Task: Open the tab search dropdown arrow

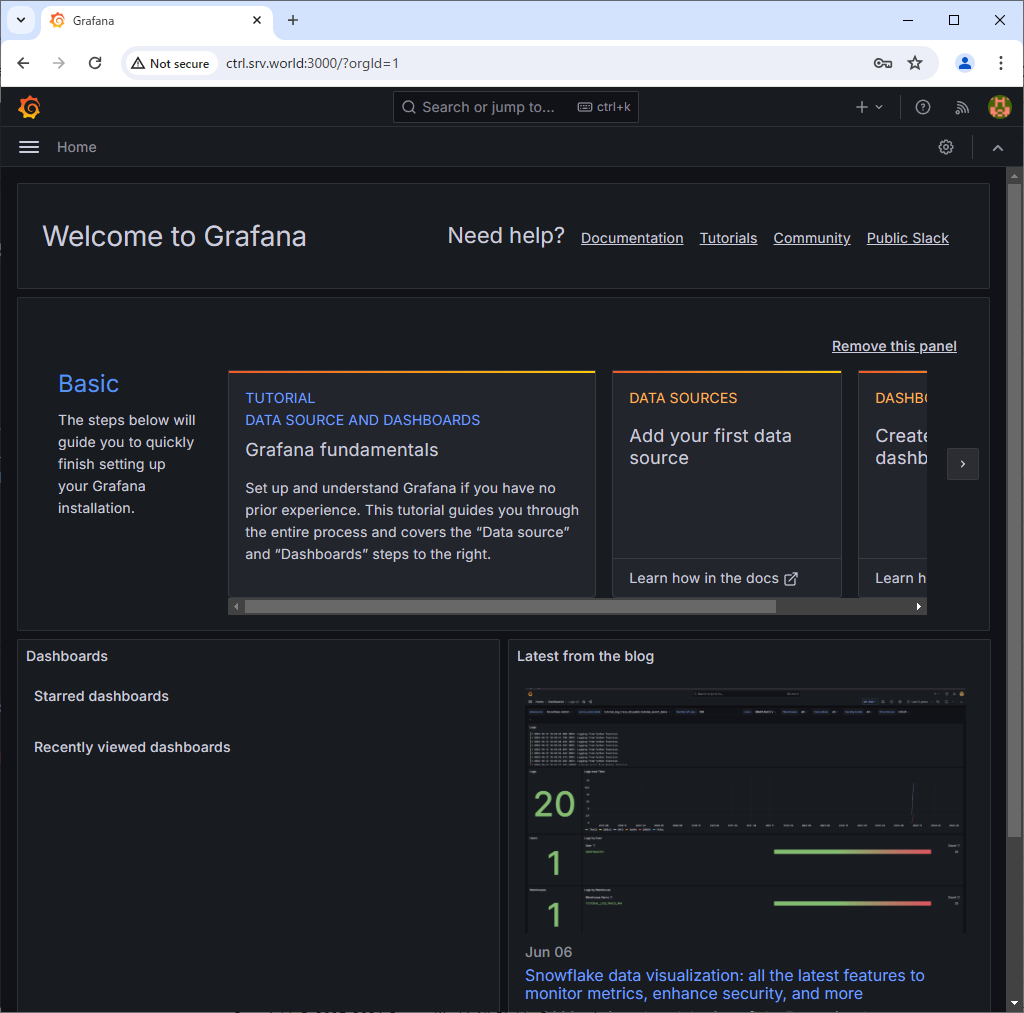Action: pos(20,20)
